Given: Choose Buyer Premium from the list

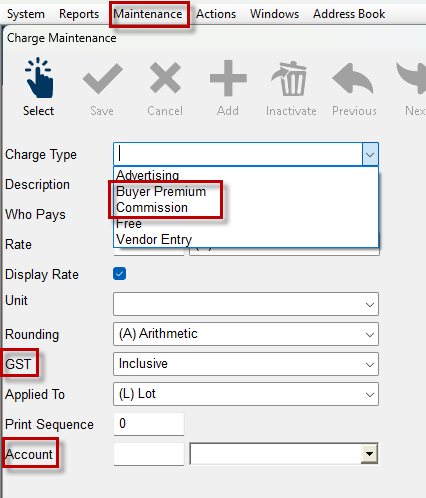Looking at the screenshot, I should tap(161, 192).
